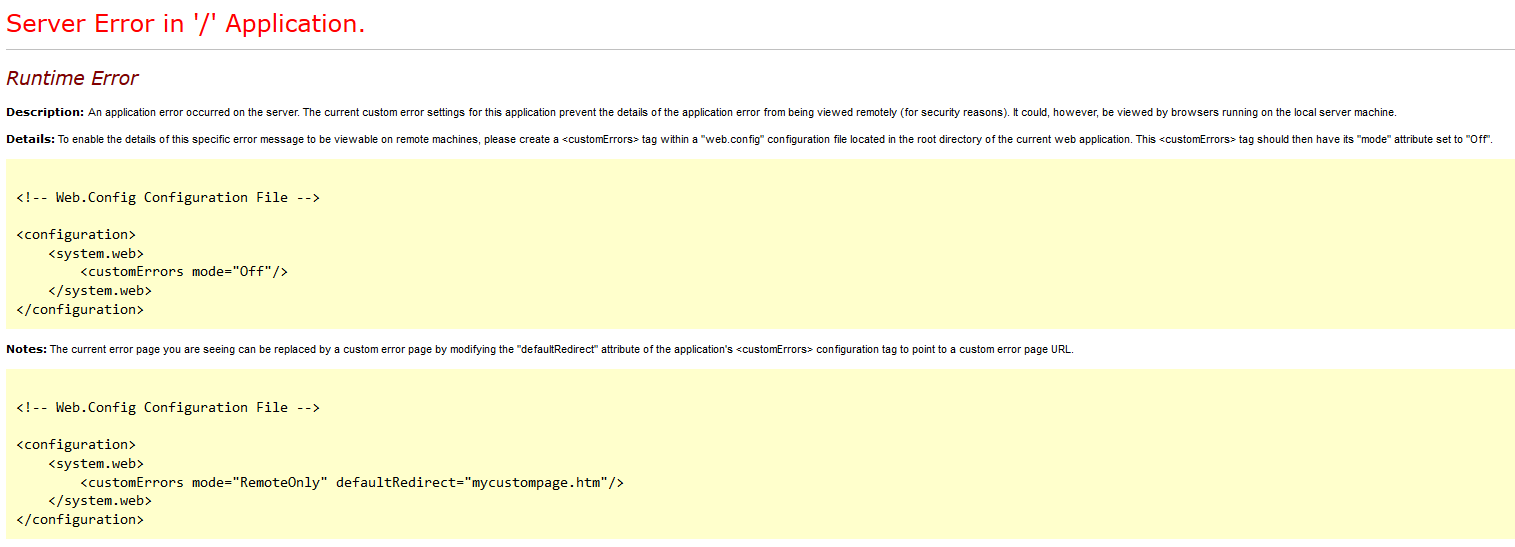Click the first closing </configuration> tag

pos(80,310)
